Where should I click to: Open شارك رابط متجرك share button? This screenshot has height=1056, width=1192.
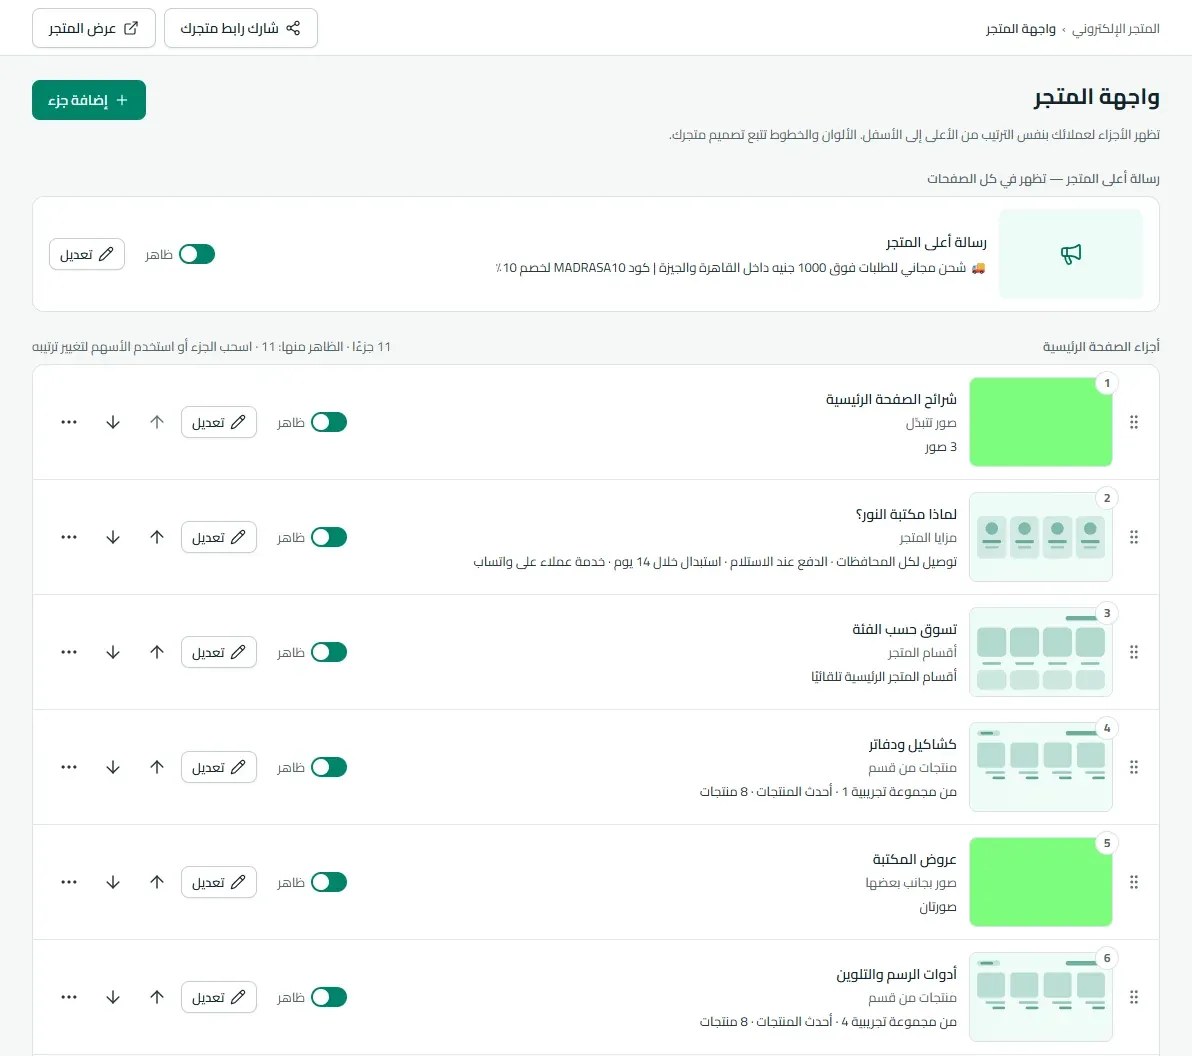tap(240, 28)
